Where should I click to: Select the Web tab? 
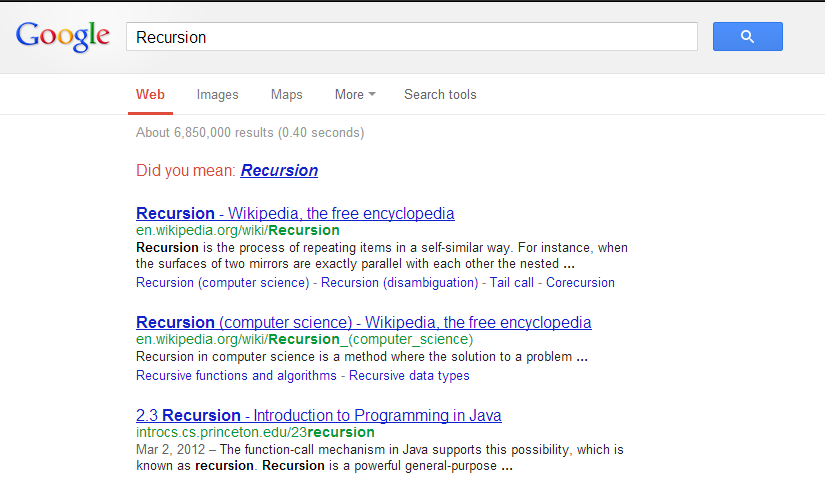click(150, 94)
